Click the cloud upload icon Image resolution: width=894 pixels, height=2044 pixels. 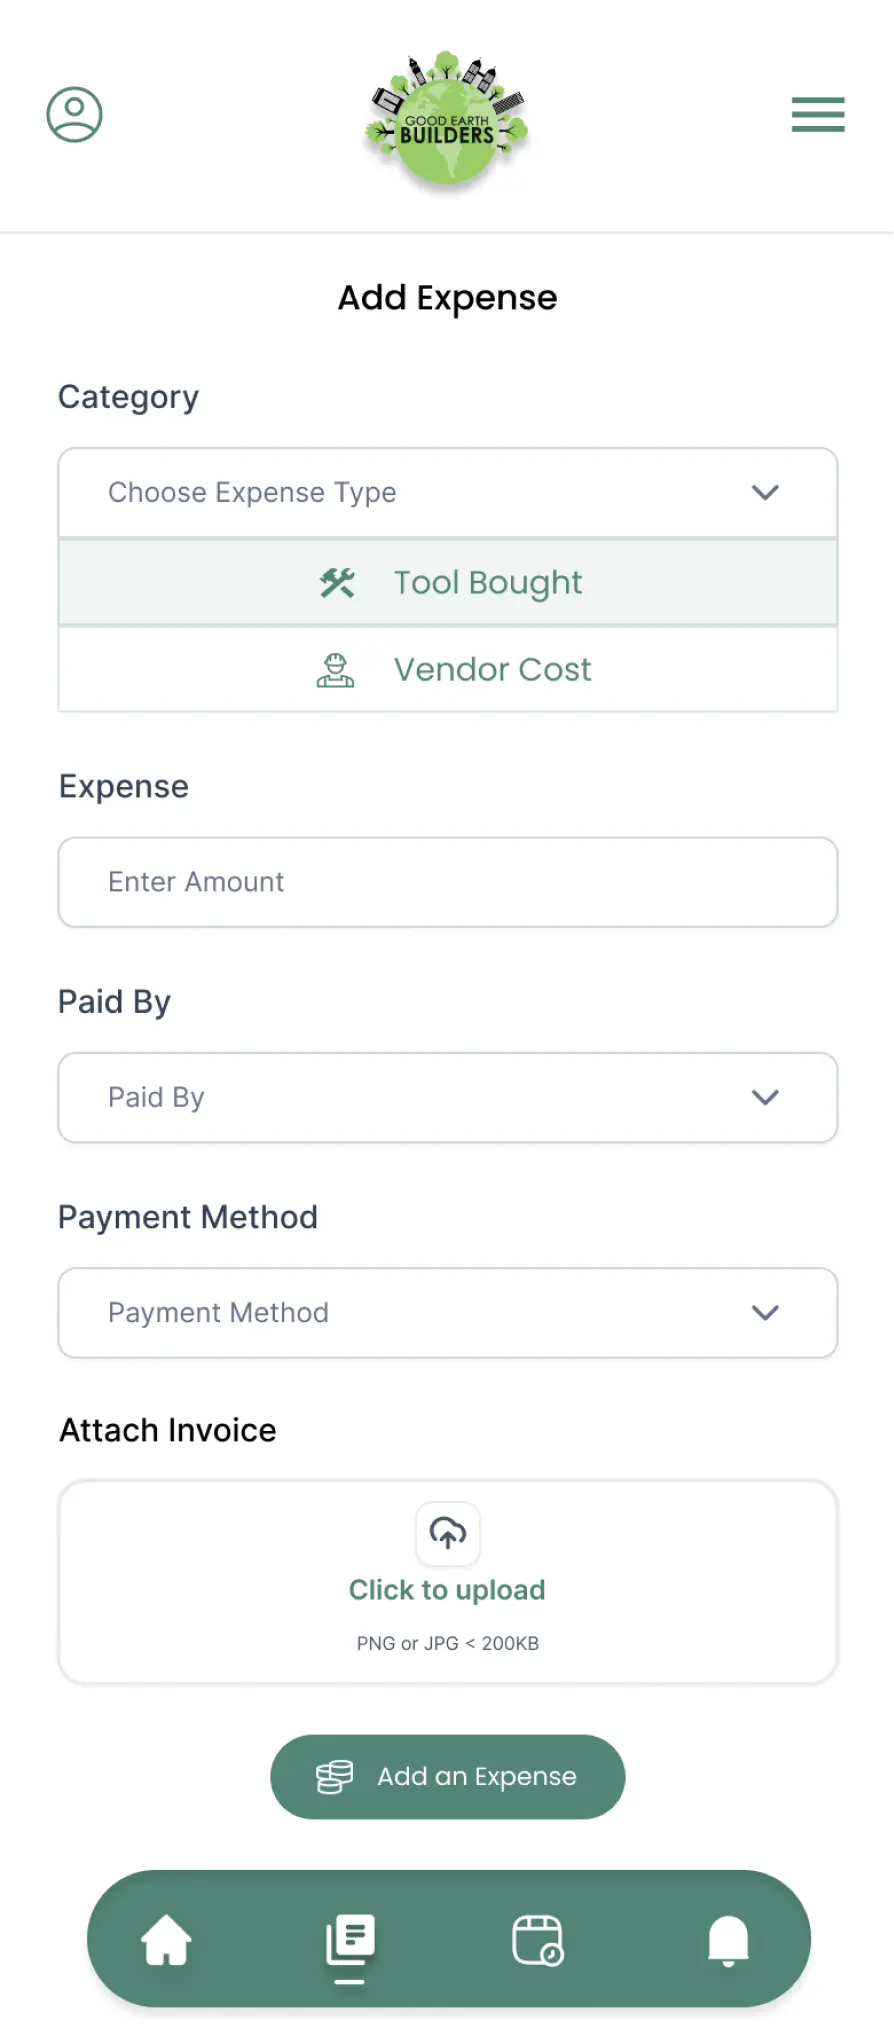[x=447, y=1533]
